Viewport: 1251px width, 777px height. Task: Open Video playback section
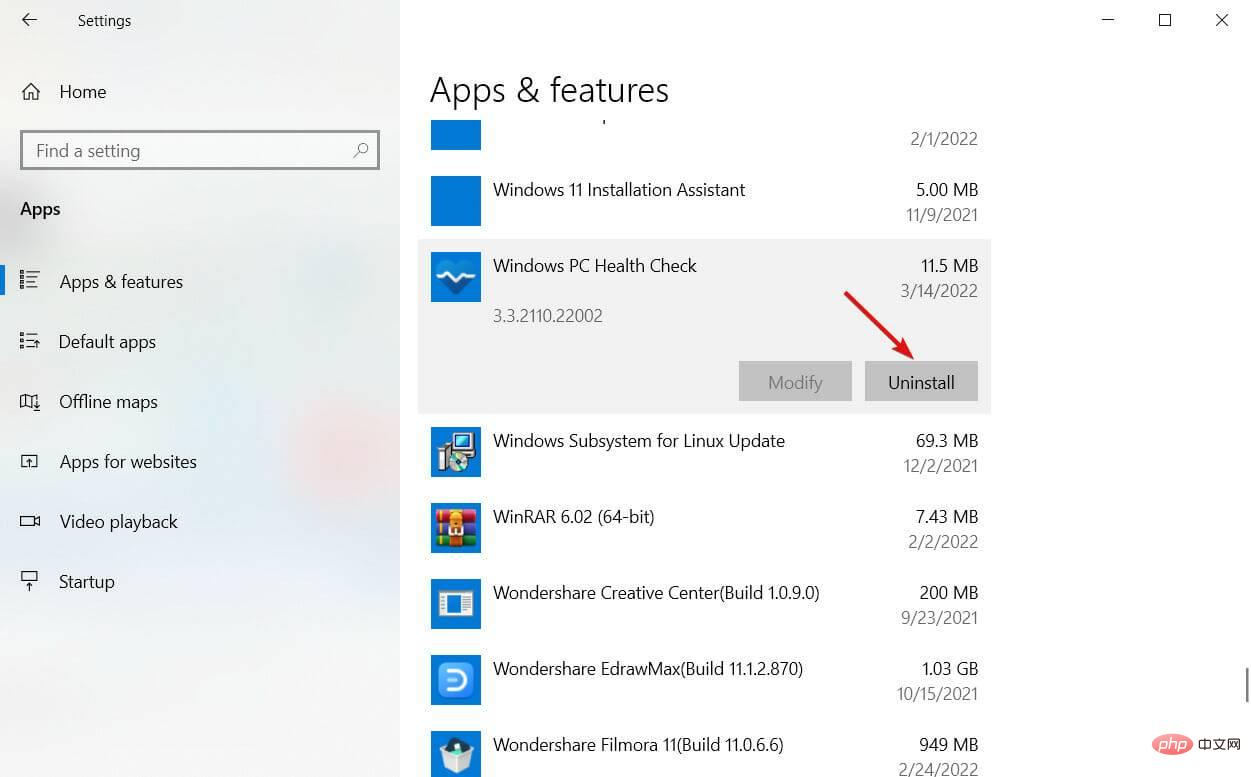118,522
